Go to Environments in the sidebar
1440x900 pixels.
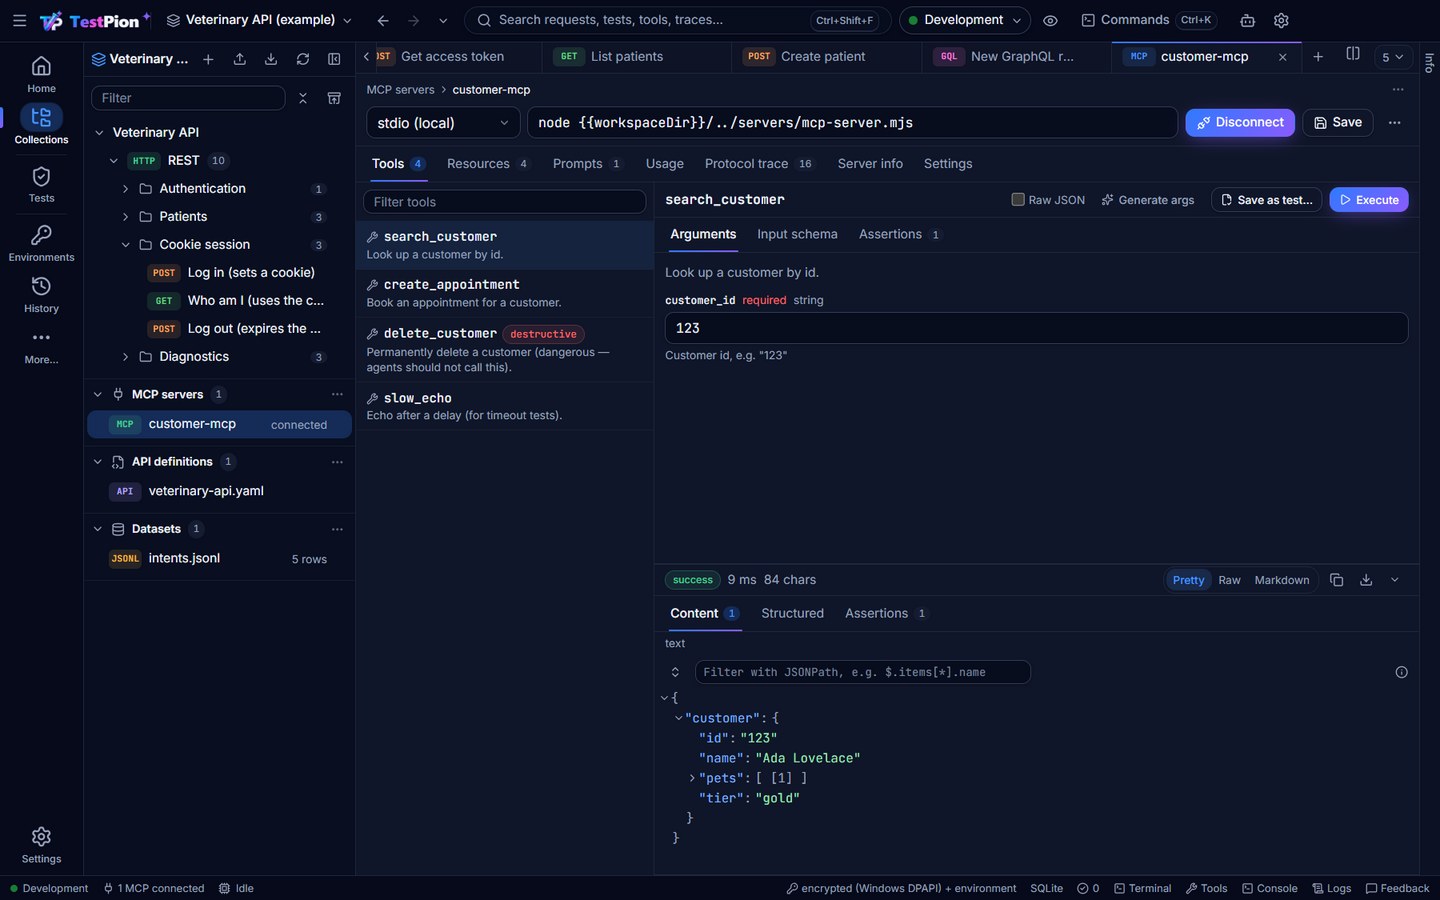click(41, 243)
